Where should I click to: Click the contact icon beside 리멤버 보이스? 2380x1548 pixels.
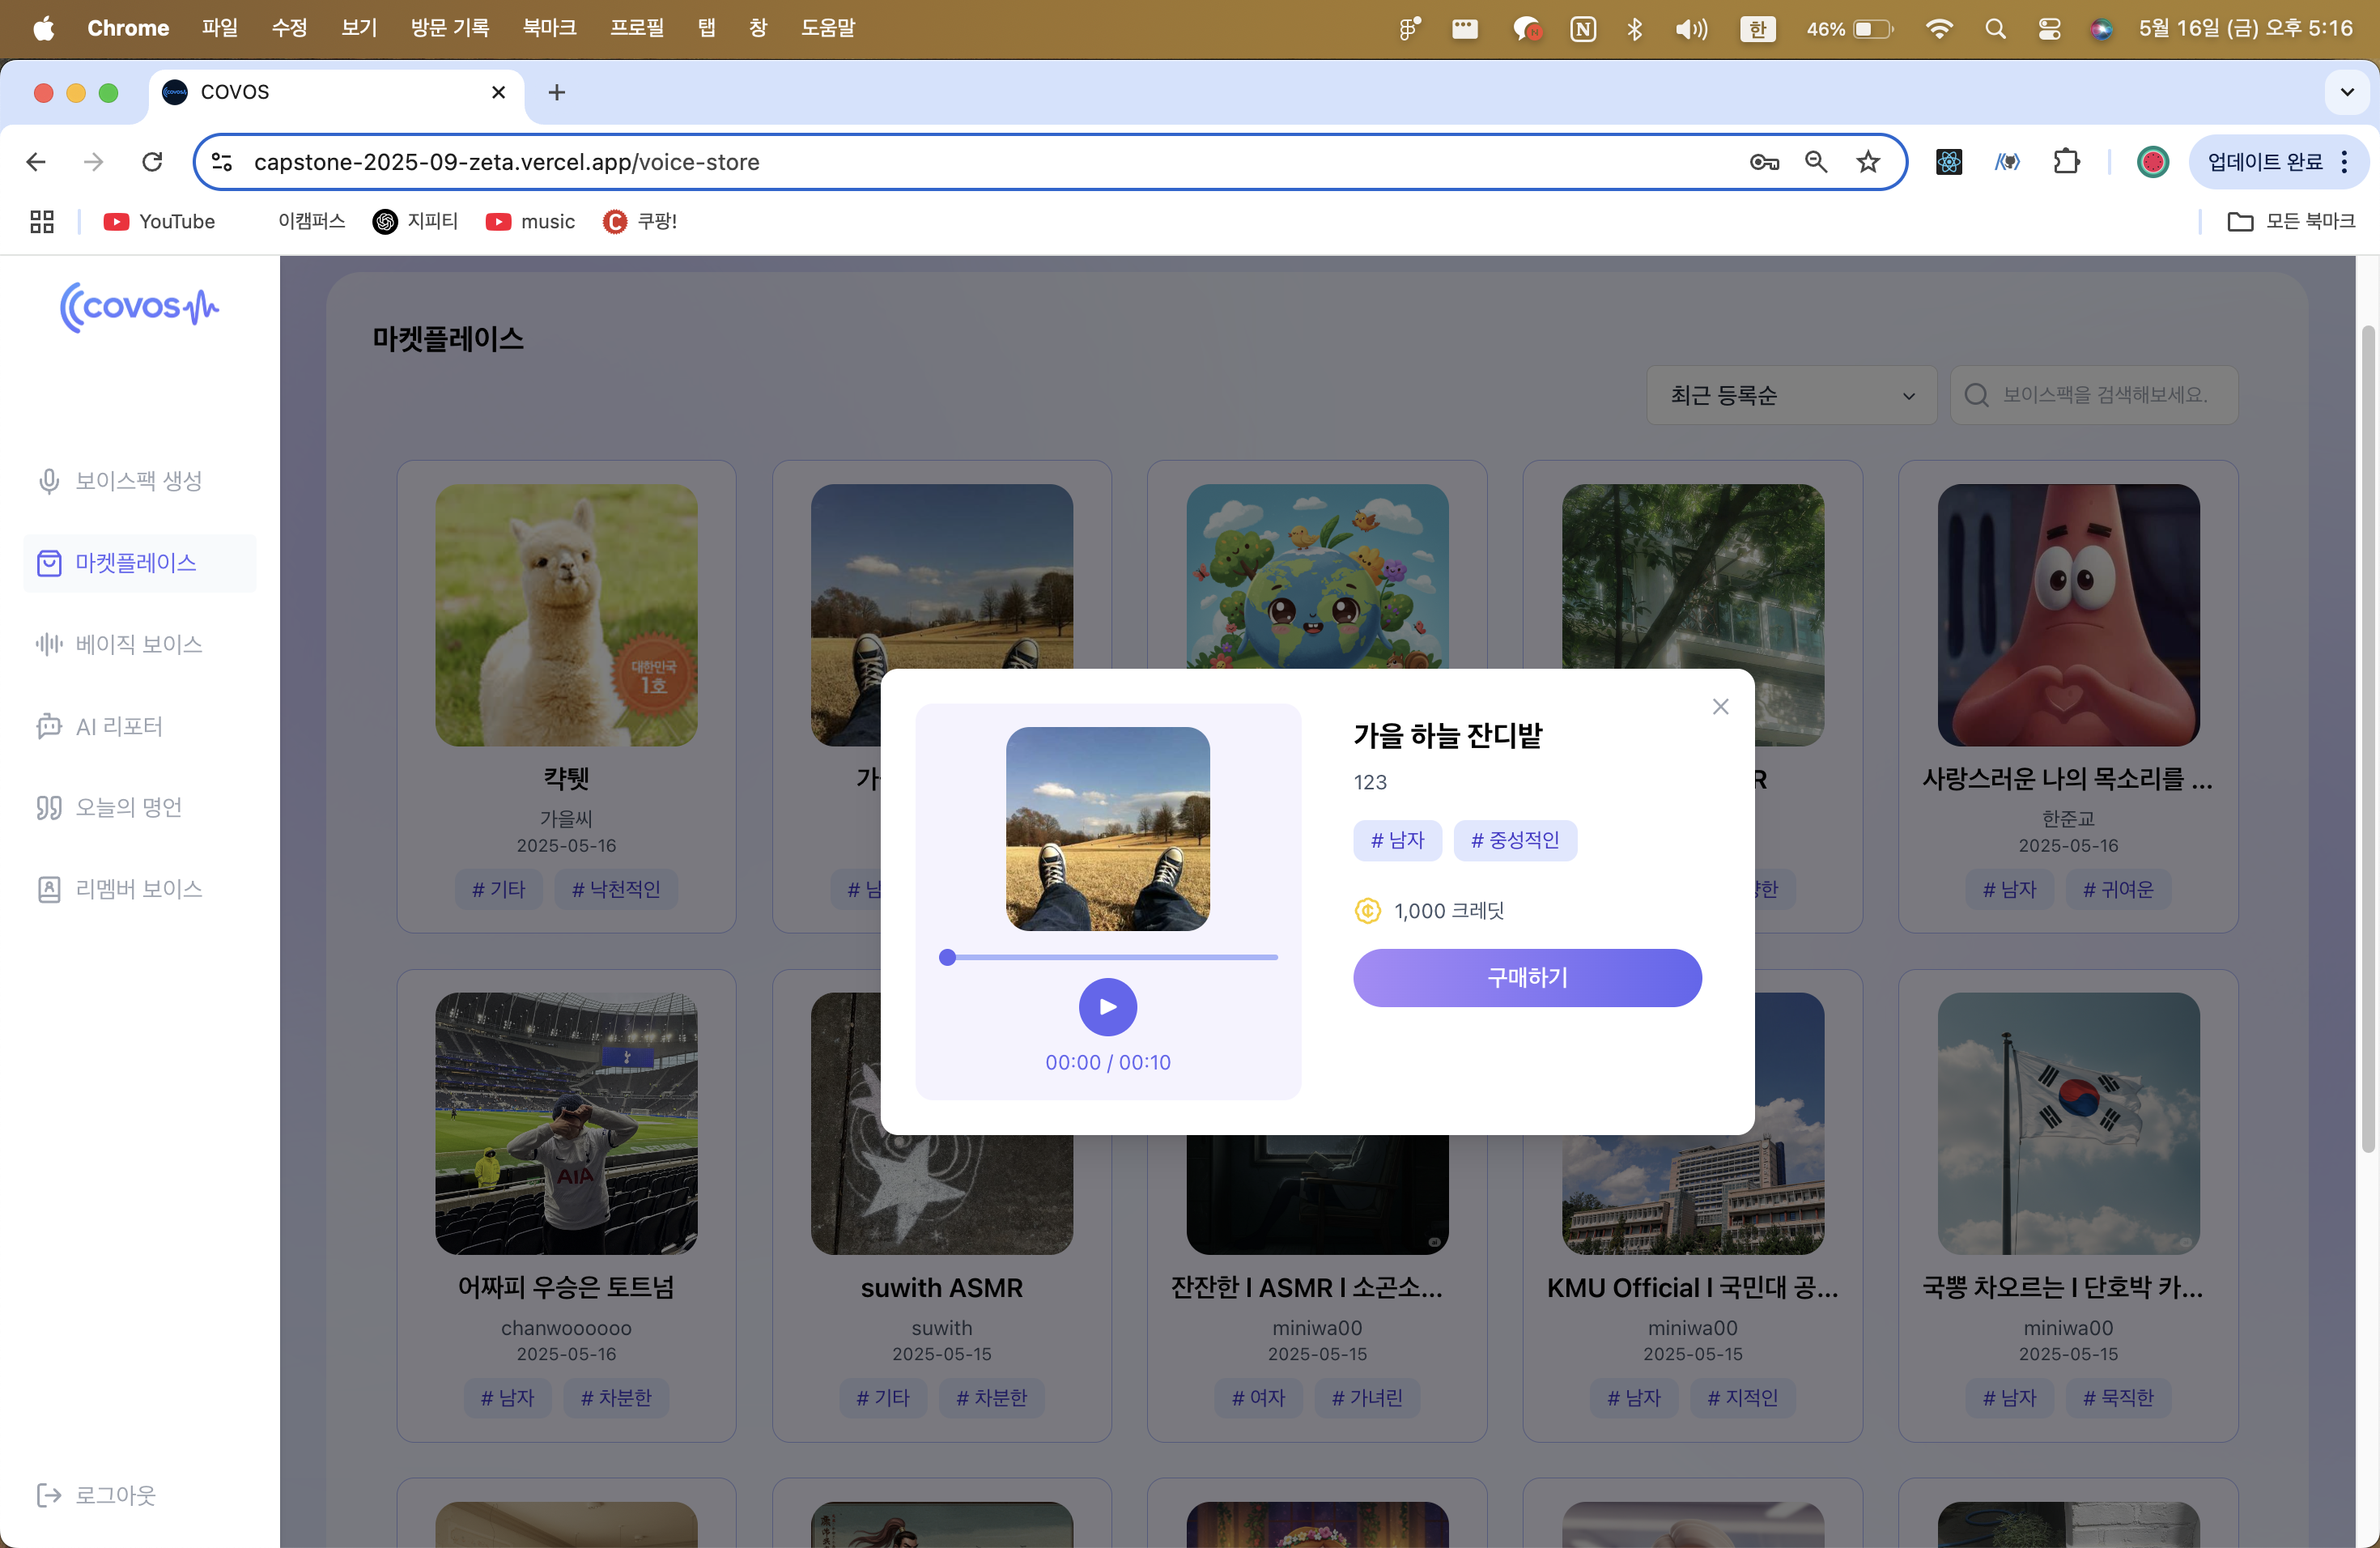pyautogui.click(x=48, y=889)
